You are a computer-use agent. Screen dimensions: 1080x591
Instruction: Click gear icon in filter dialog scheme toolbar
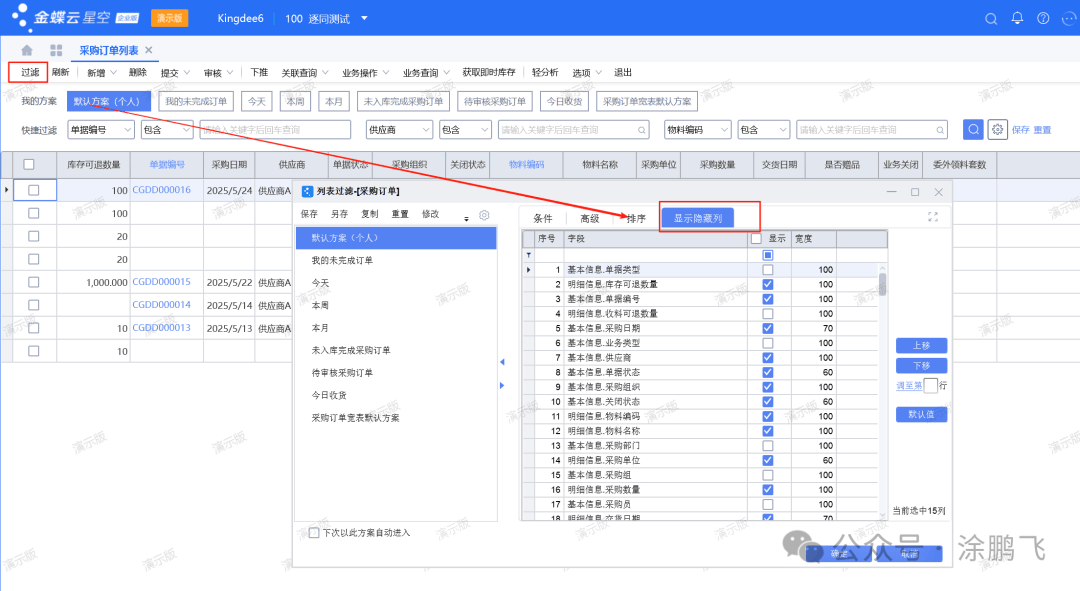click(484, 215)
